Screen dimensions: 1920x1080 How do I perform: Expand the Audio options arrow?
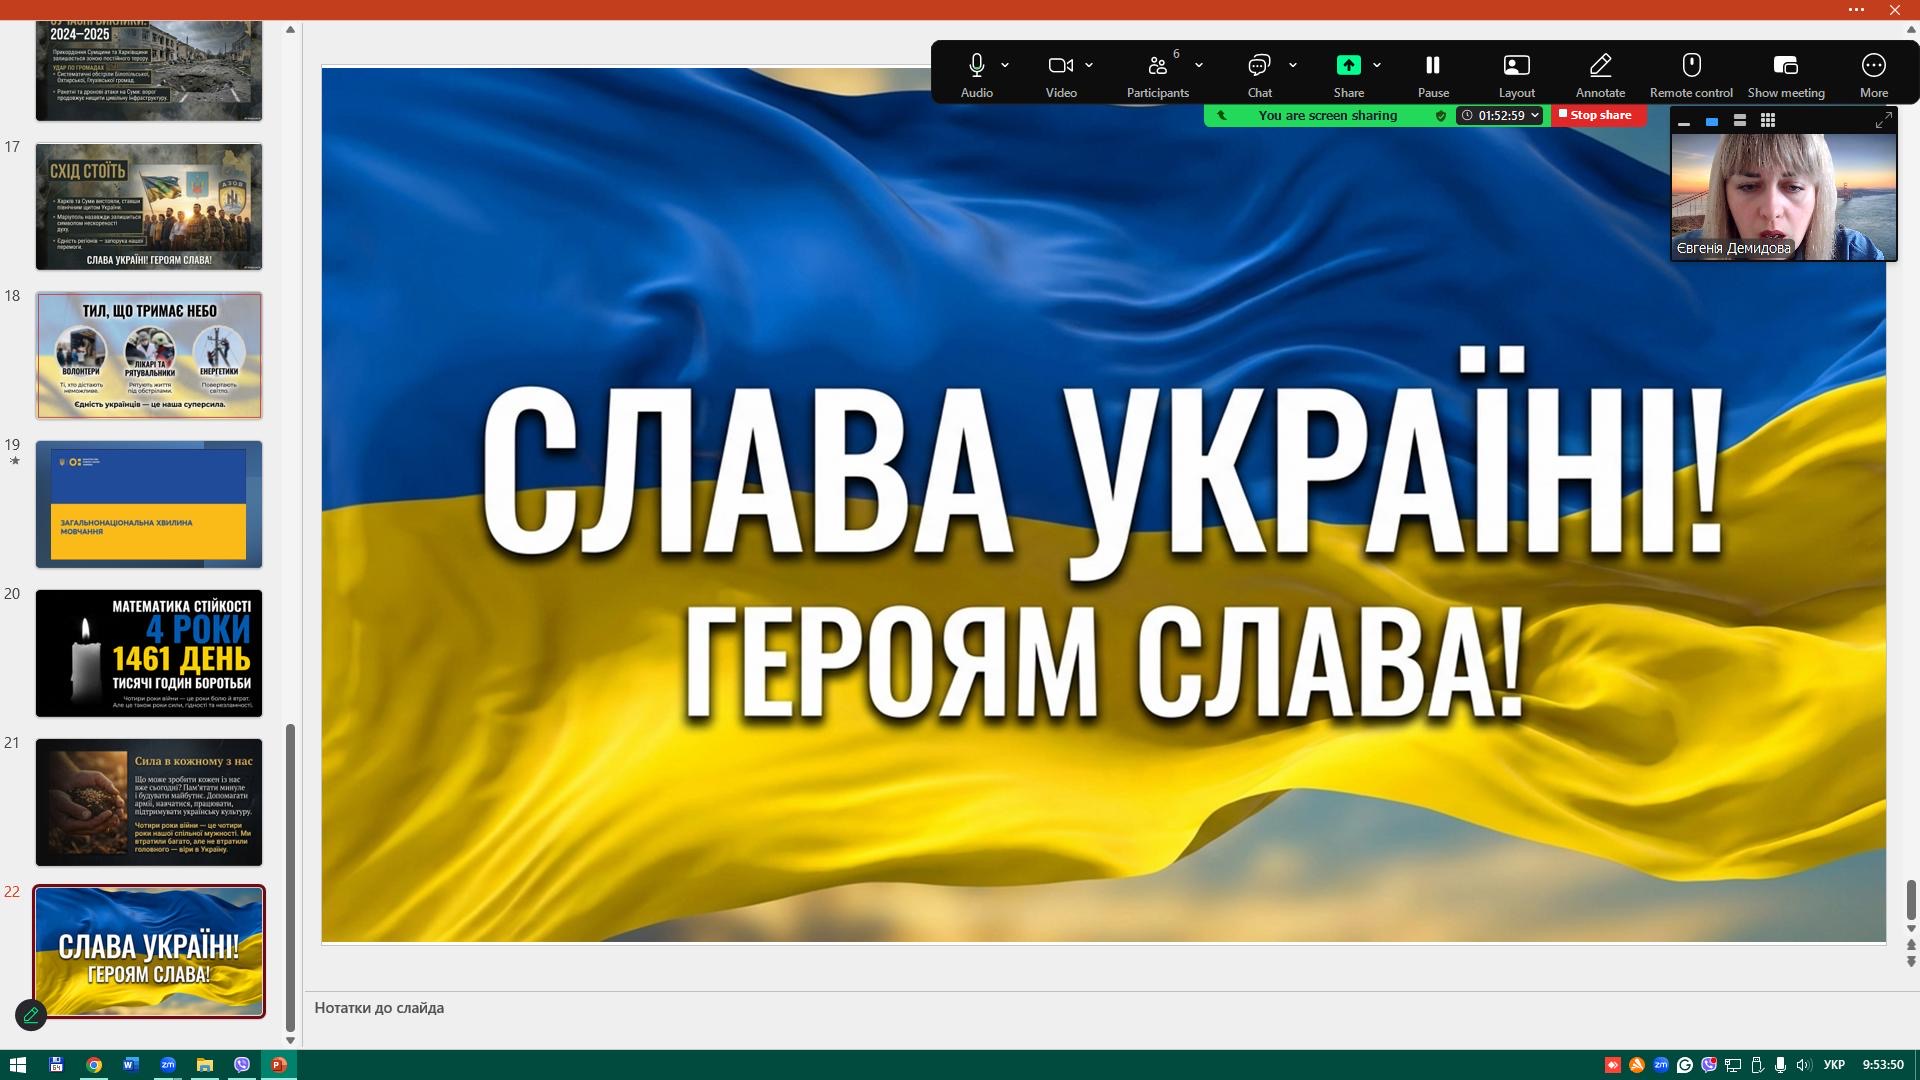(1005, 66)
